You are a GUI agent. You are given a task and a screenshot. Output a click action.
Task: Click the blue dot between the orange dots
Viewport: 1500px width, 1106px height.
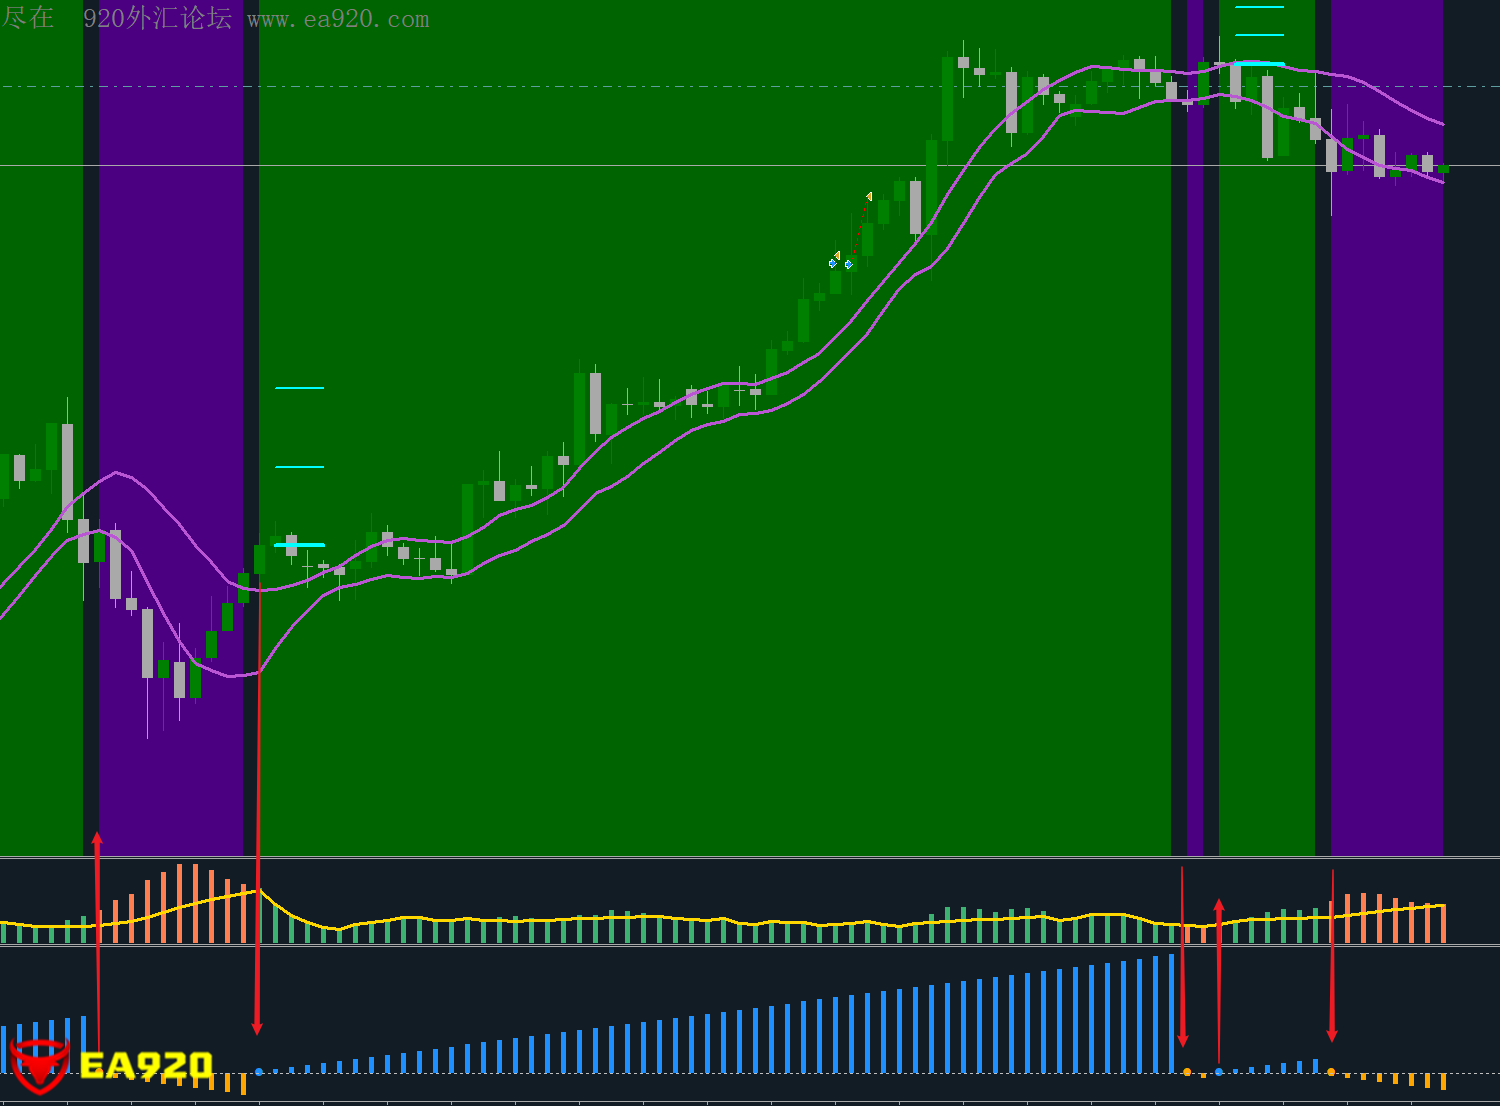click(1218, 1072)
